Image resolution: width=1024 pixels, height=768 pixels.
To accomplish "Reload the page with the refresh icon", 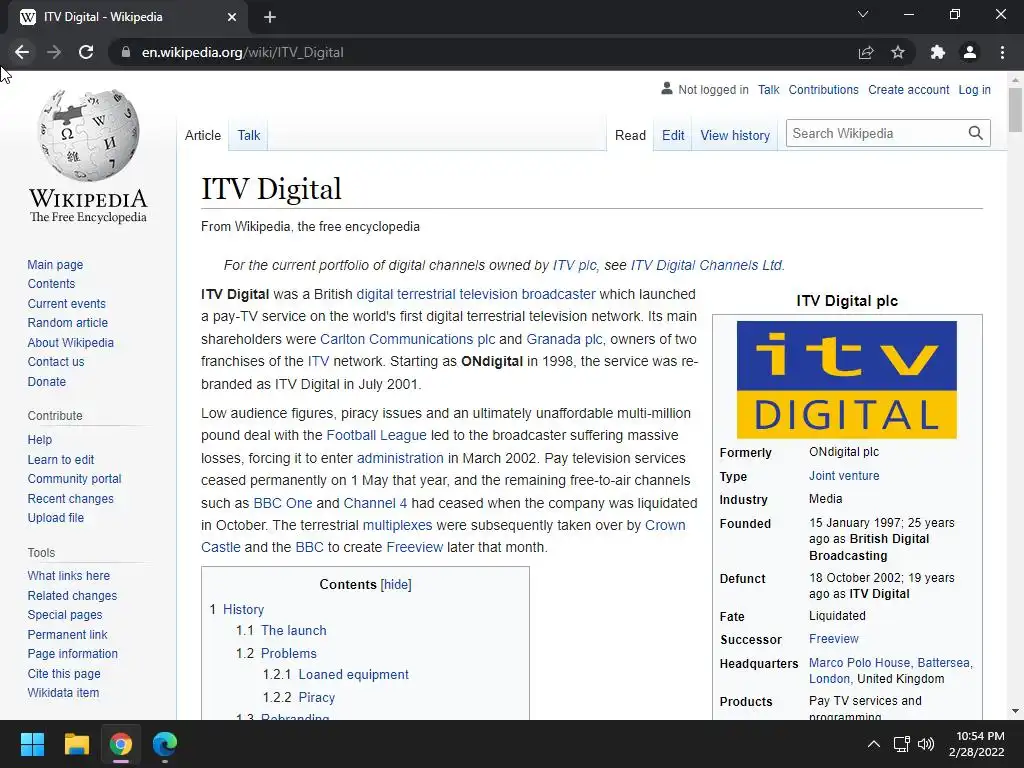I will pos(86,52).
